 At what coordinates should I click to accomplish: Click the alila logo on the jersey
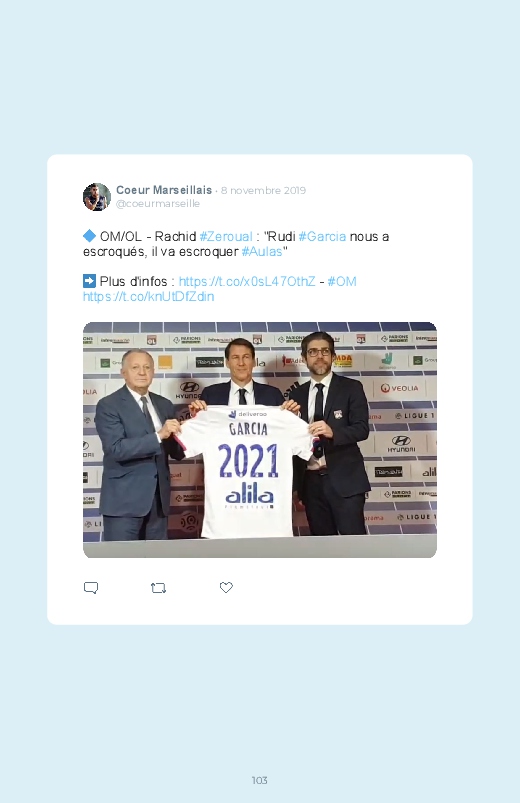point(249,496)
